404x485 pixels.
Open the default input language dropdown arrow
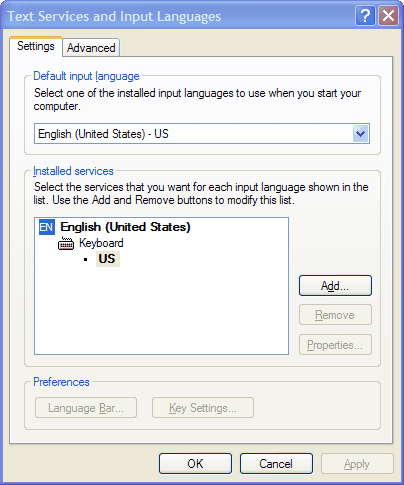[360, 134]
